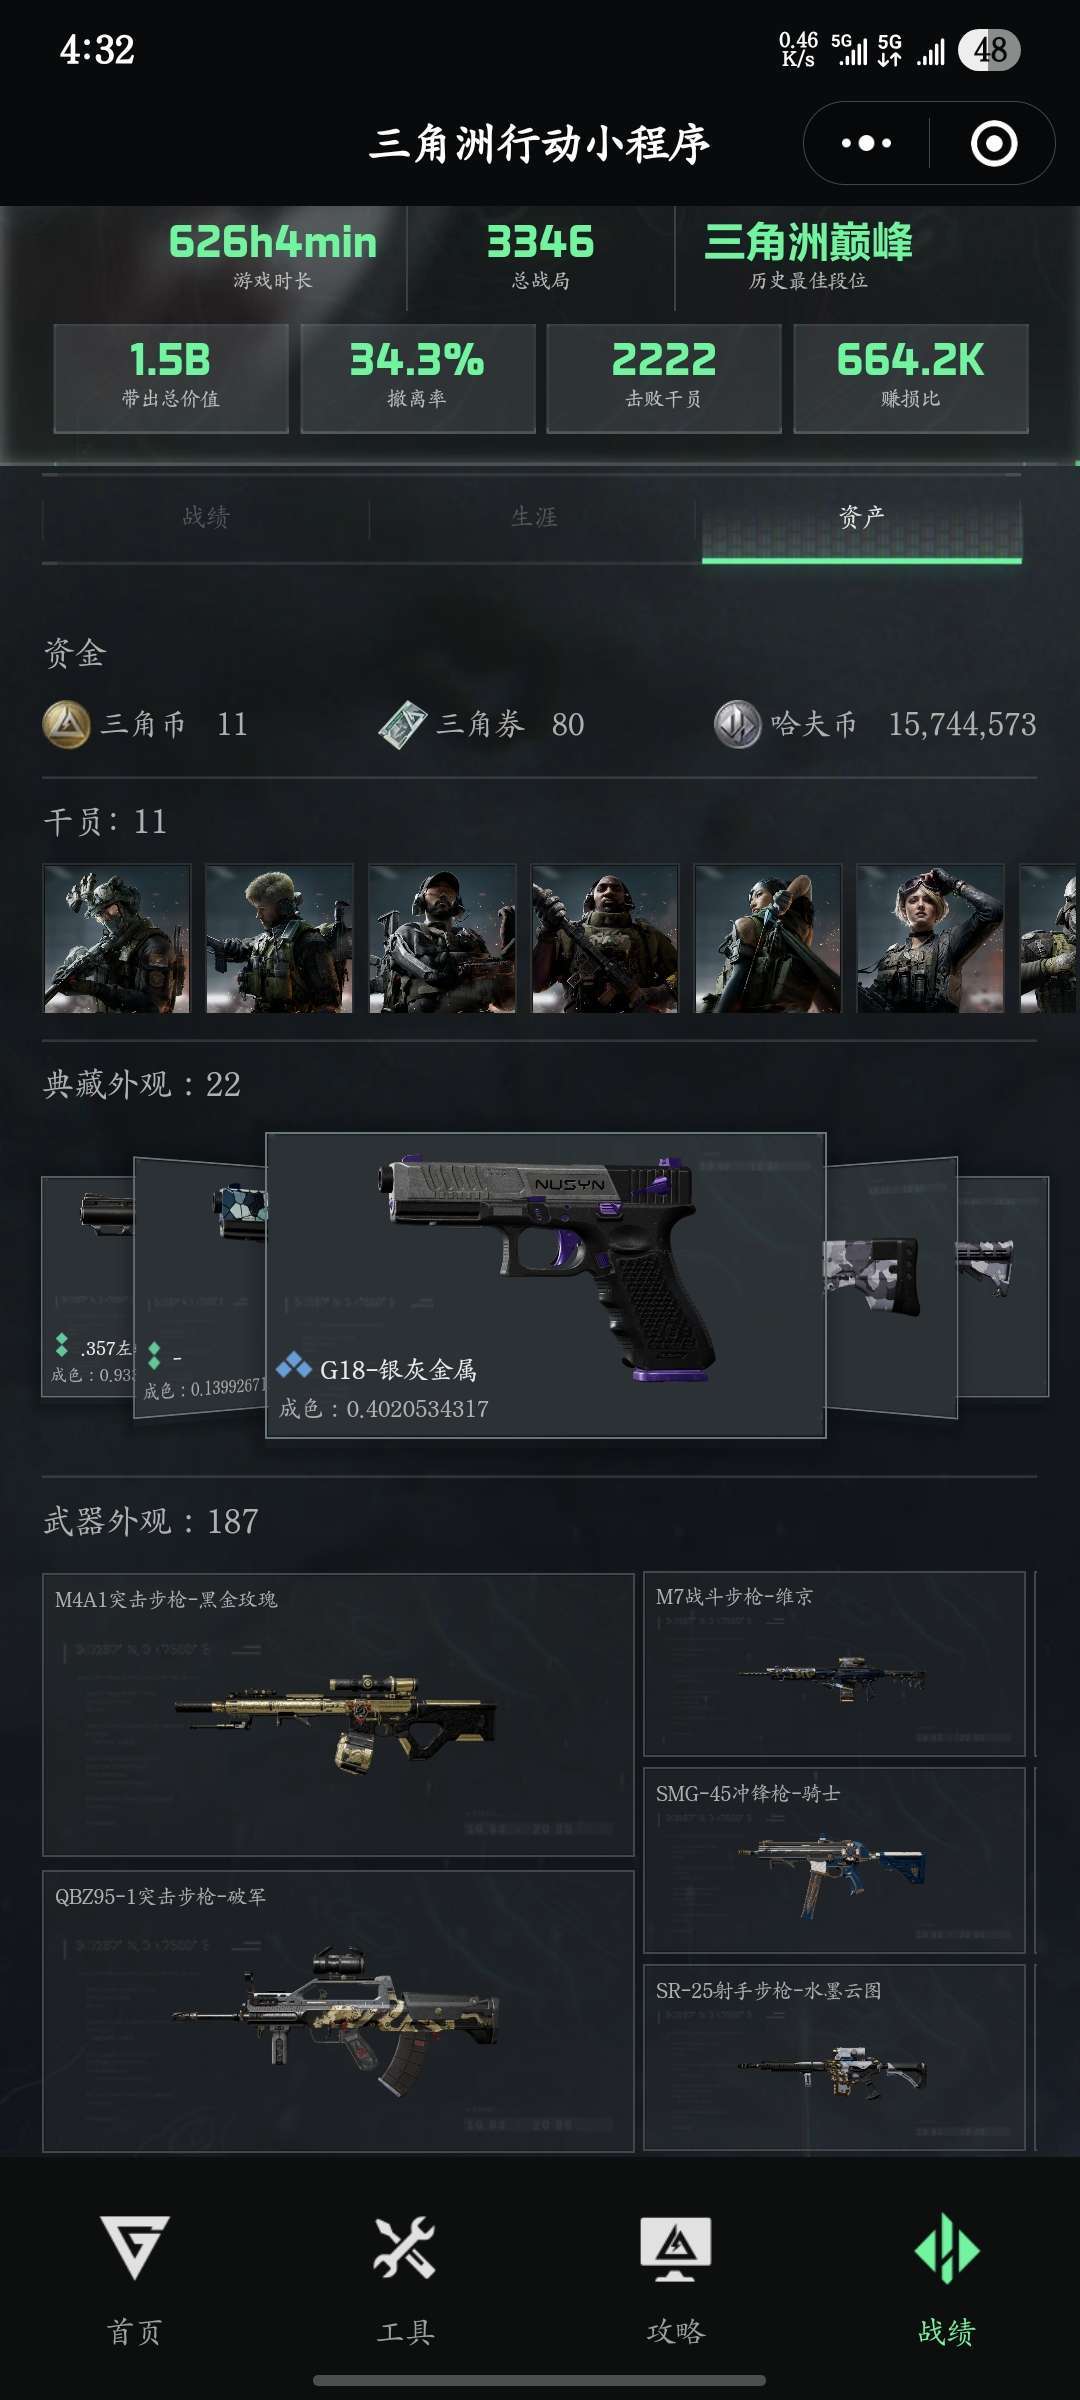Open the M4A1突击步枪-黑金玫瑰 skin card
This screenshot has height=2400, width=1080.
[338, 1714]
